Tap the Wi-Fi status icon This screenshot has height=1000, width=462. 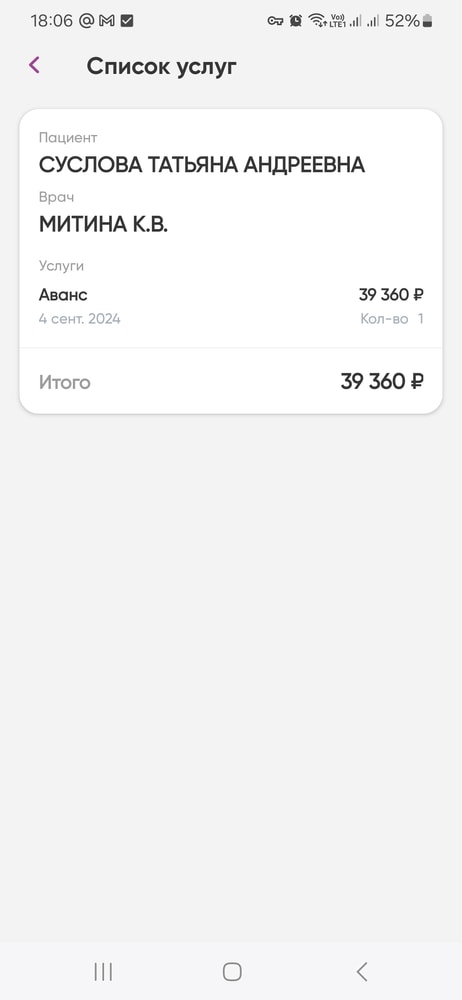(317, 20)
